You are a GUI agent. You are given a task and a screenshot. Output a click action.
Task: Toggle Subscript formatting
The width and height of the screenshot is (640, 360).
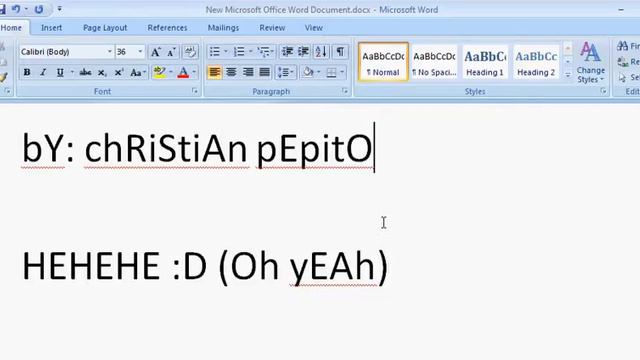tap(102, 73)
